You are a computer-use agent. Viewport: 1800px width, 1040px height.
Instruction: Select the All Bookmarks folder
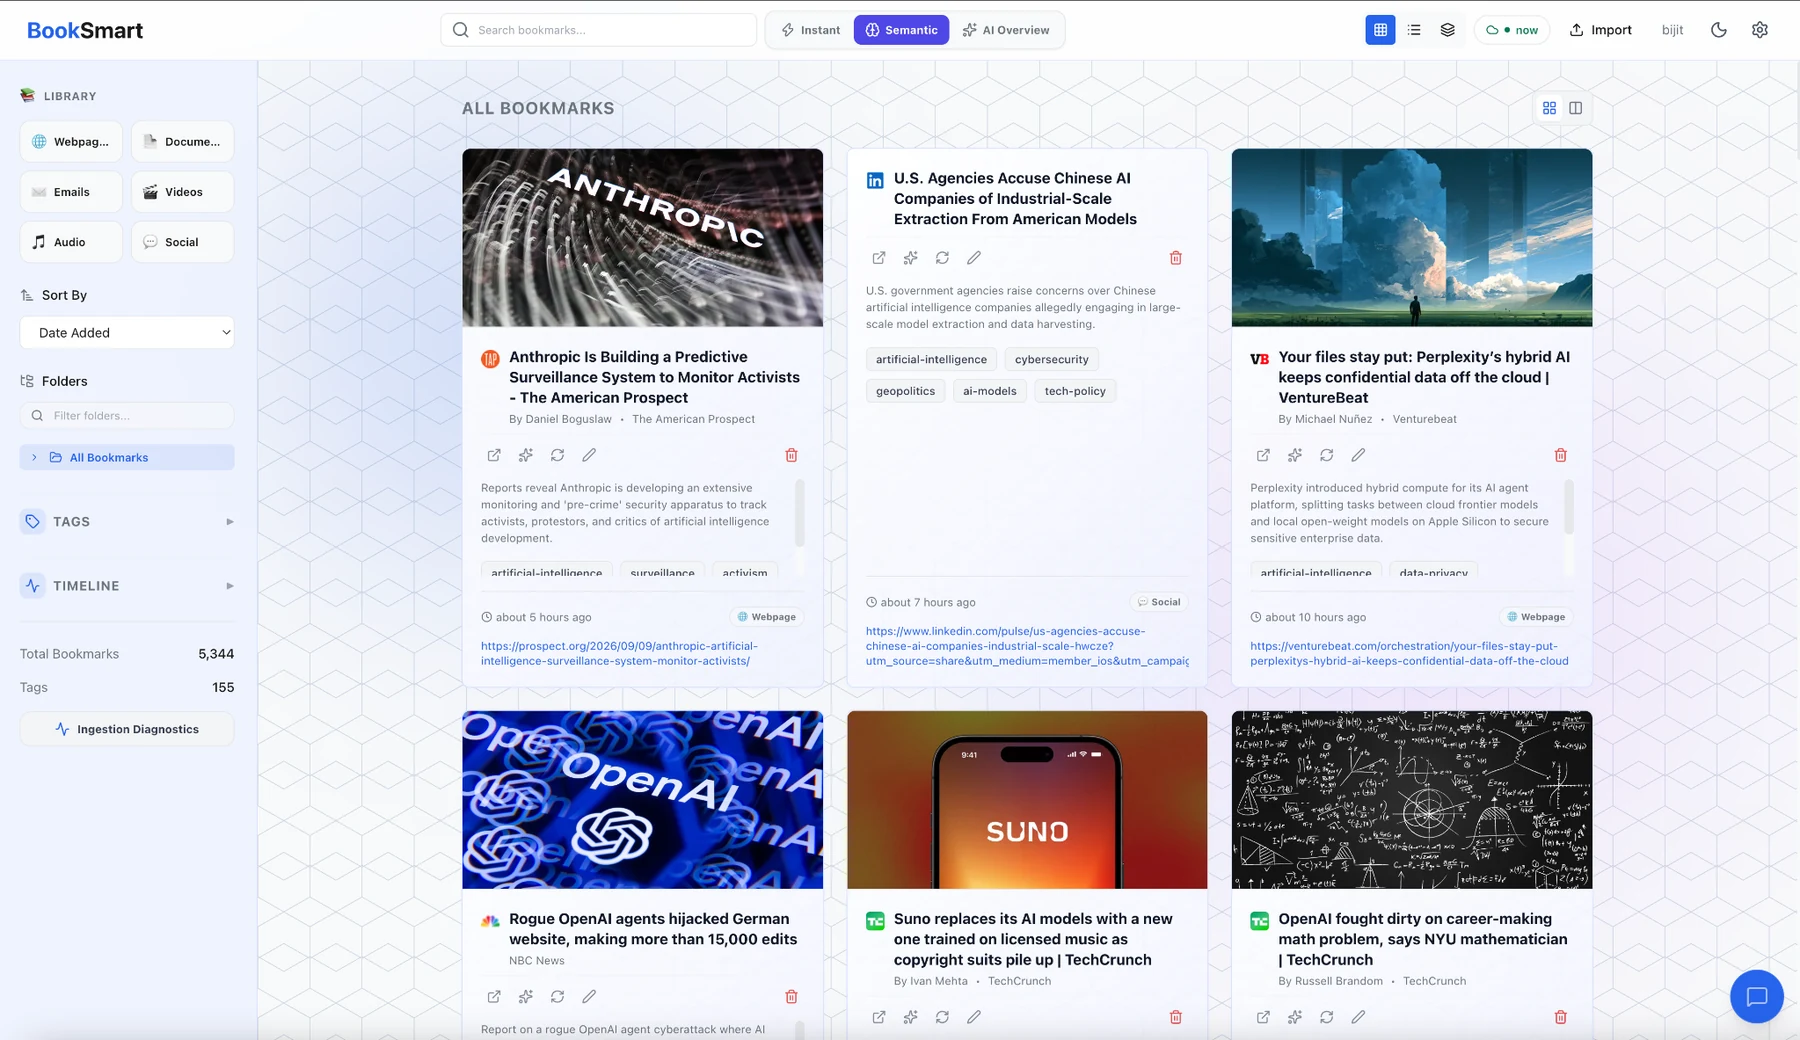click(127, 458)
